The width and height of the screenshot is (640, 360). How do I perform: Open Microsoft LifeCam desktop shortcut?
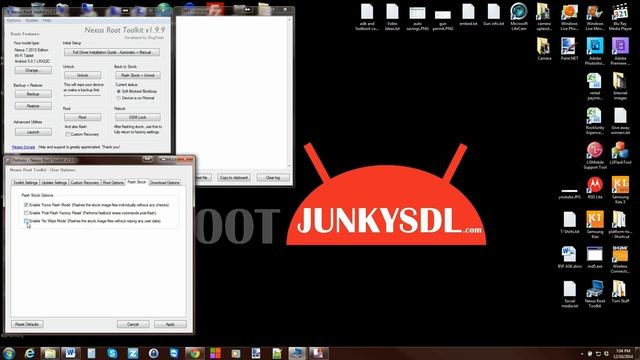(x=519, y=17)
